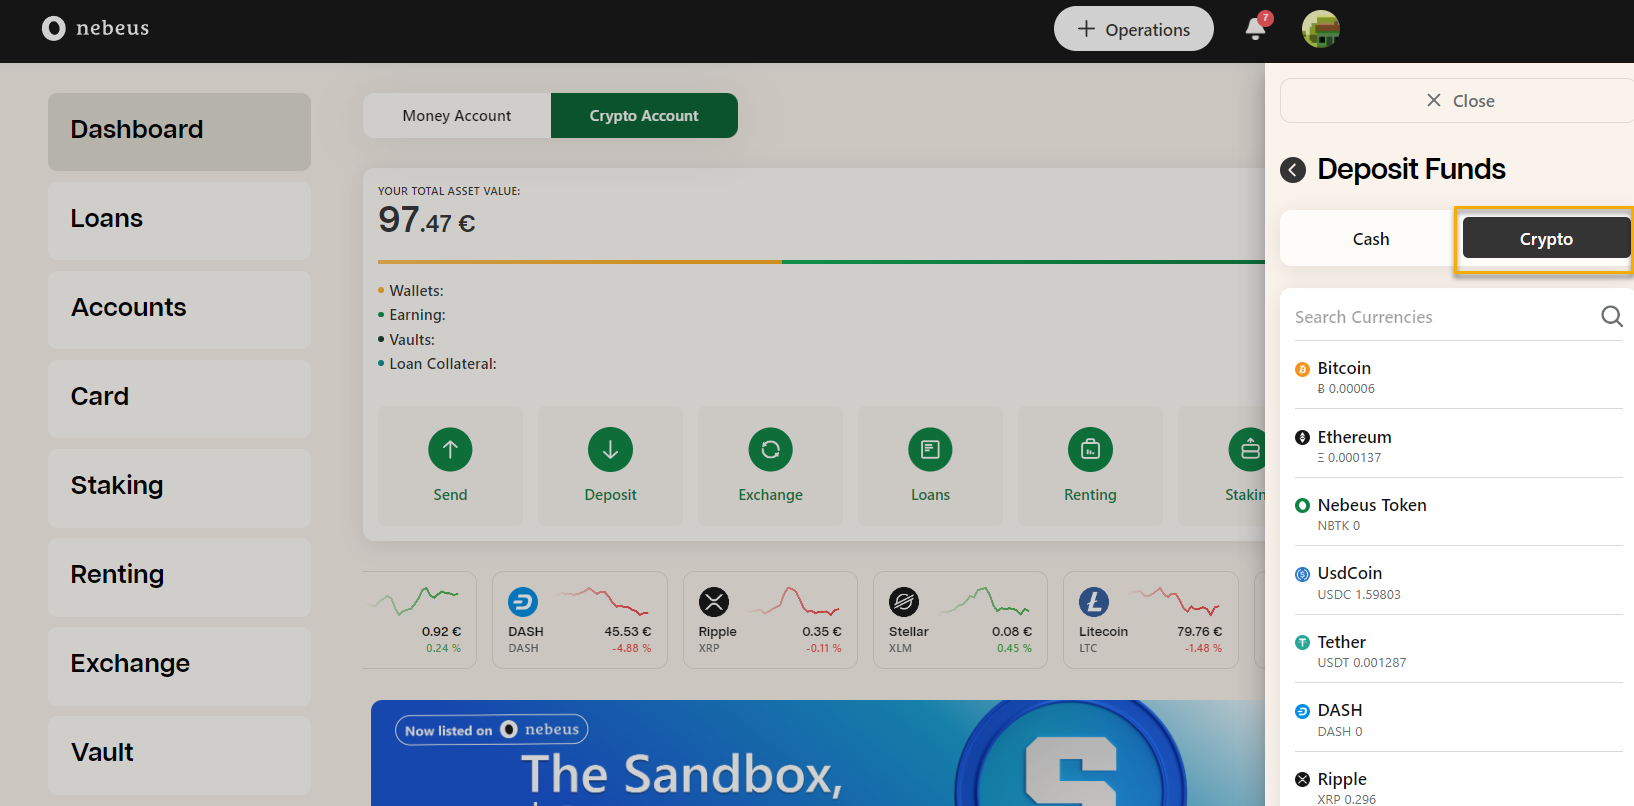Click the Staking icon
The width and height of the screenshot is (1634, 806).
(x=1247, y=450)
